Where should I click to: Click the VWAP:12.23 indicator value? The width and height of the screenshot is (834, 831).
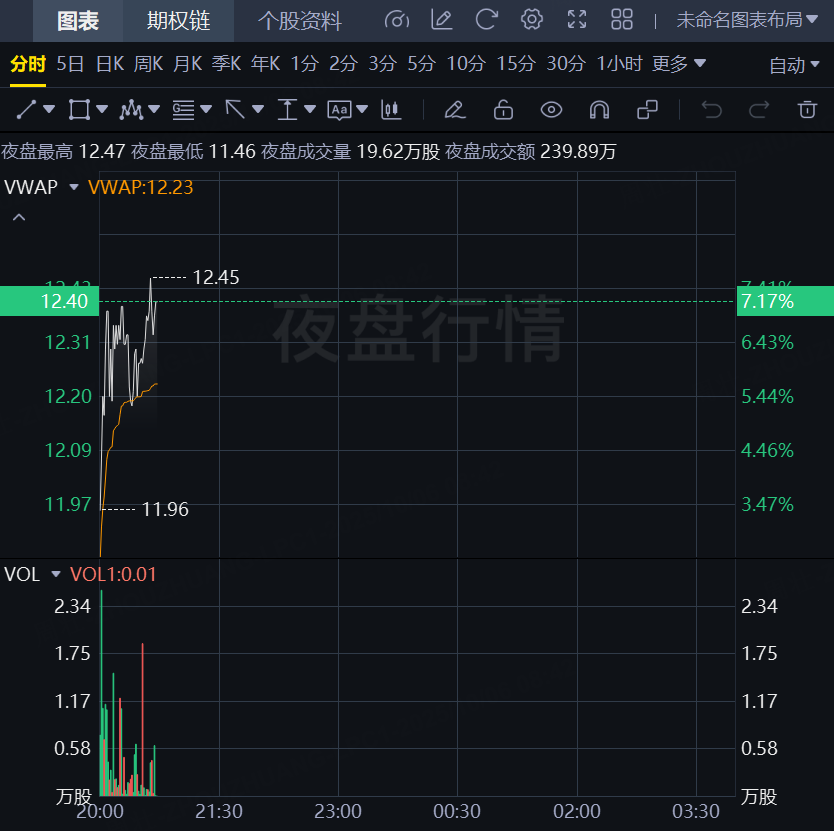140,187
